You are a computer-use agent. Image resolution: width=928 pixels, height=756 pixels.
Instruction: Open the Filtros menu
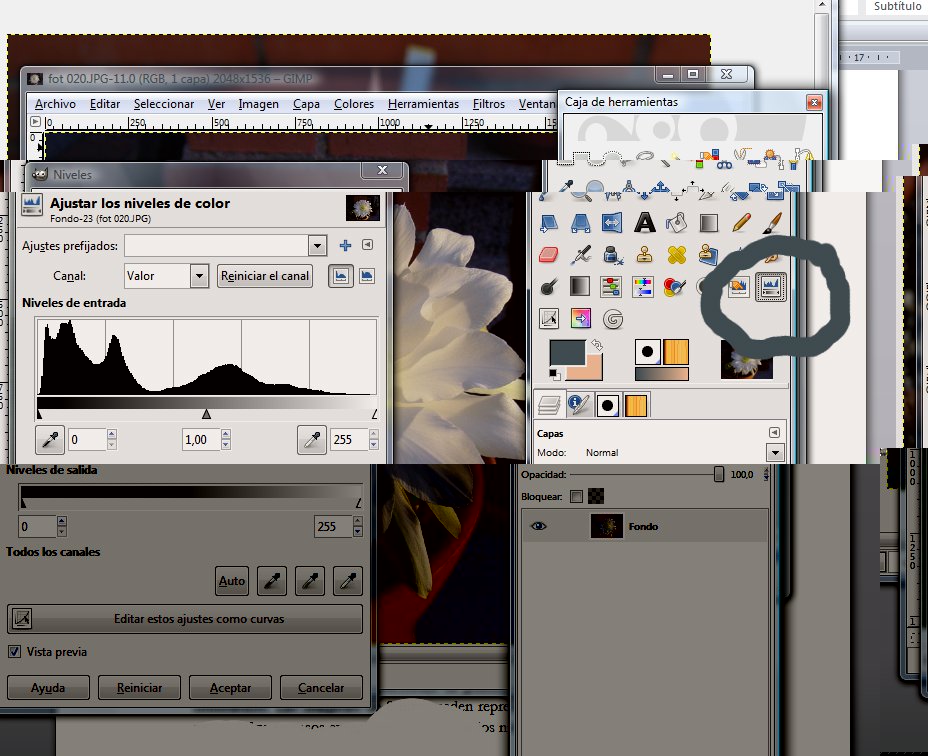point(489,104)
